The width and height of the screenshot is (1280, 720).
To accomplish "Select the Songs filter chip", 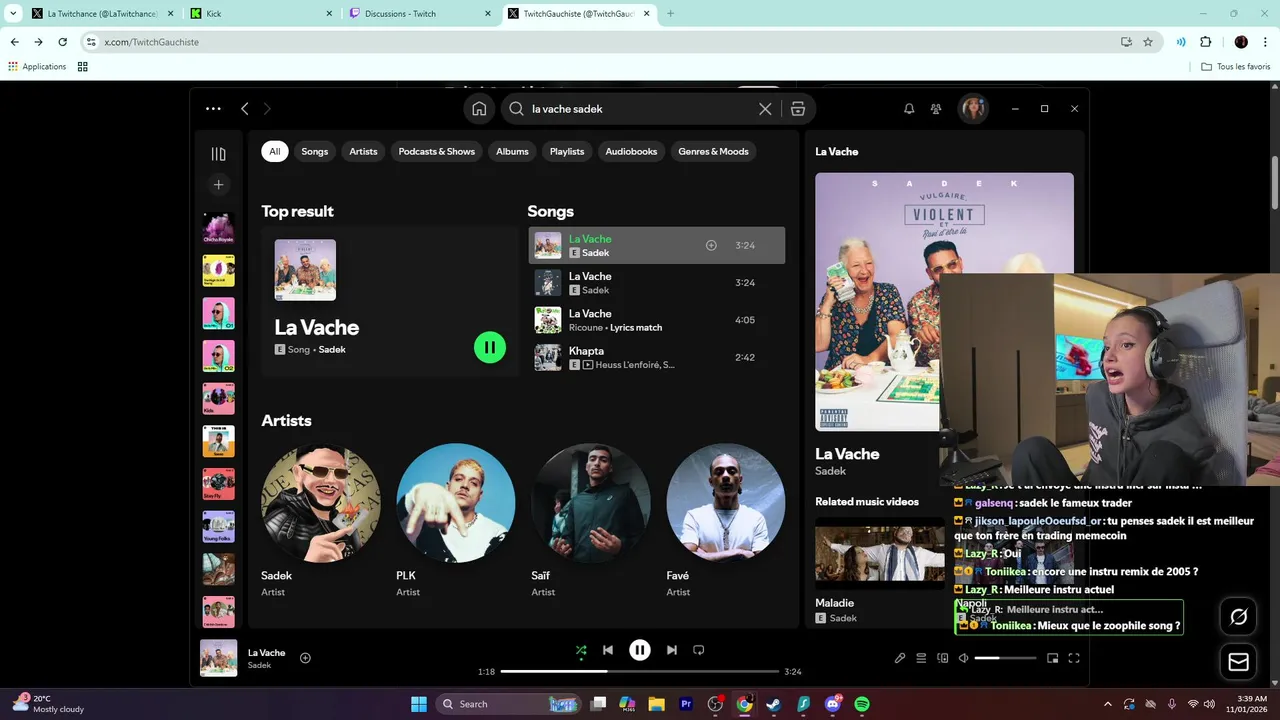I will [x=315, y=151].
